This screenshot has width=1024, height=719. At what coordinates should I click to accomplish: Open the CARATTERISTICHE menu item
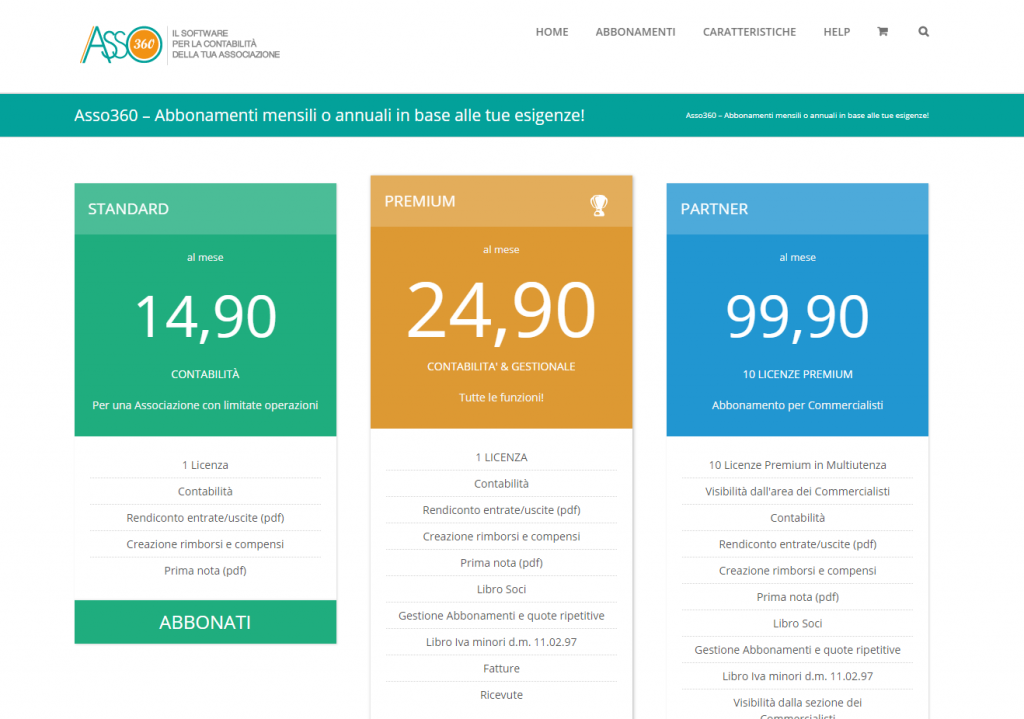tap(749, 32)
